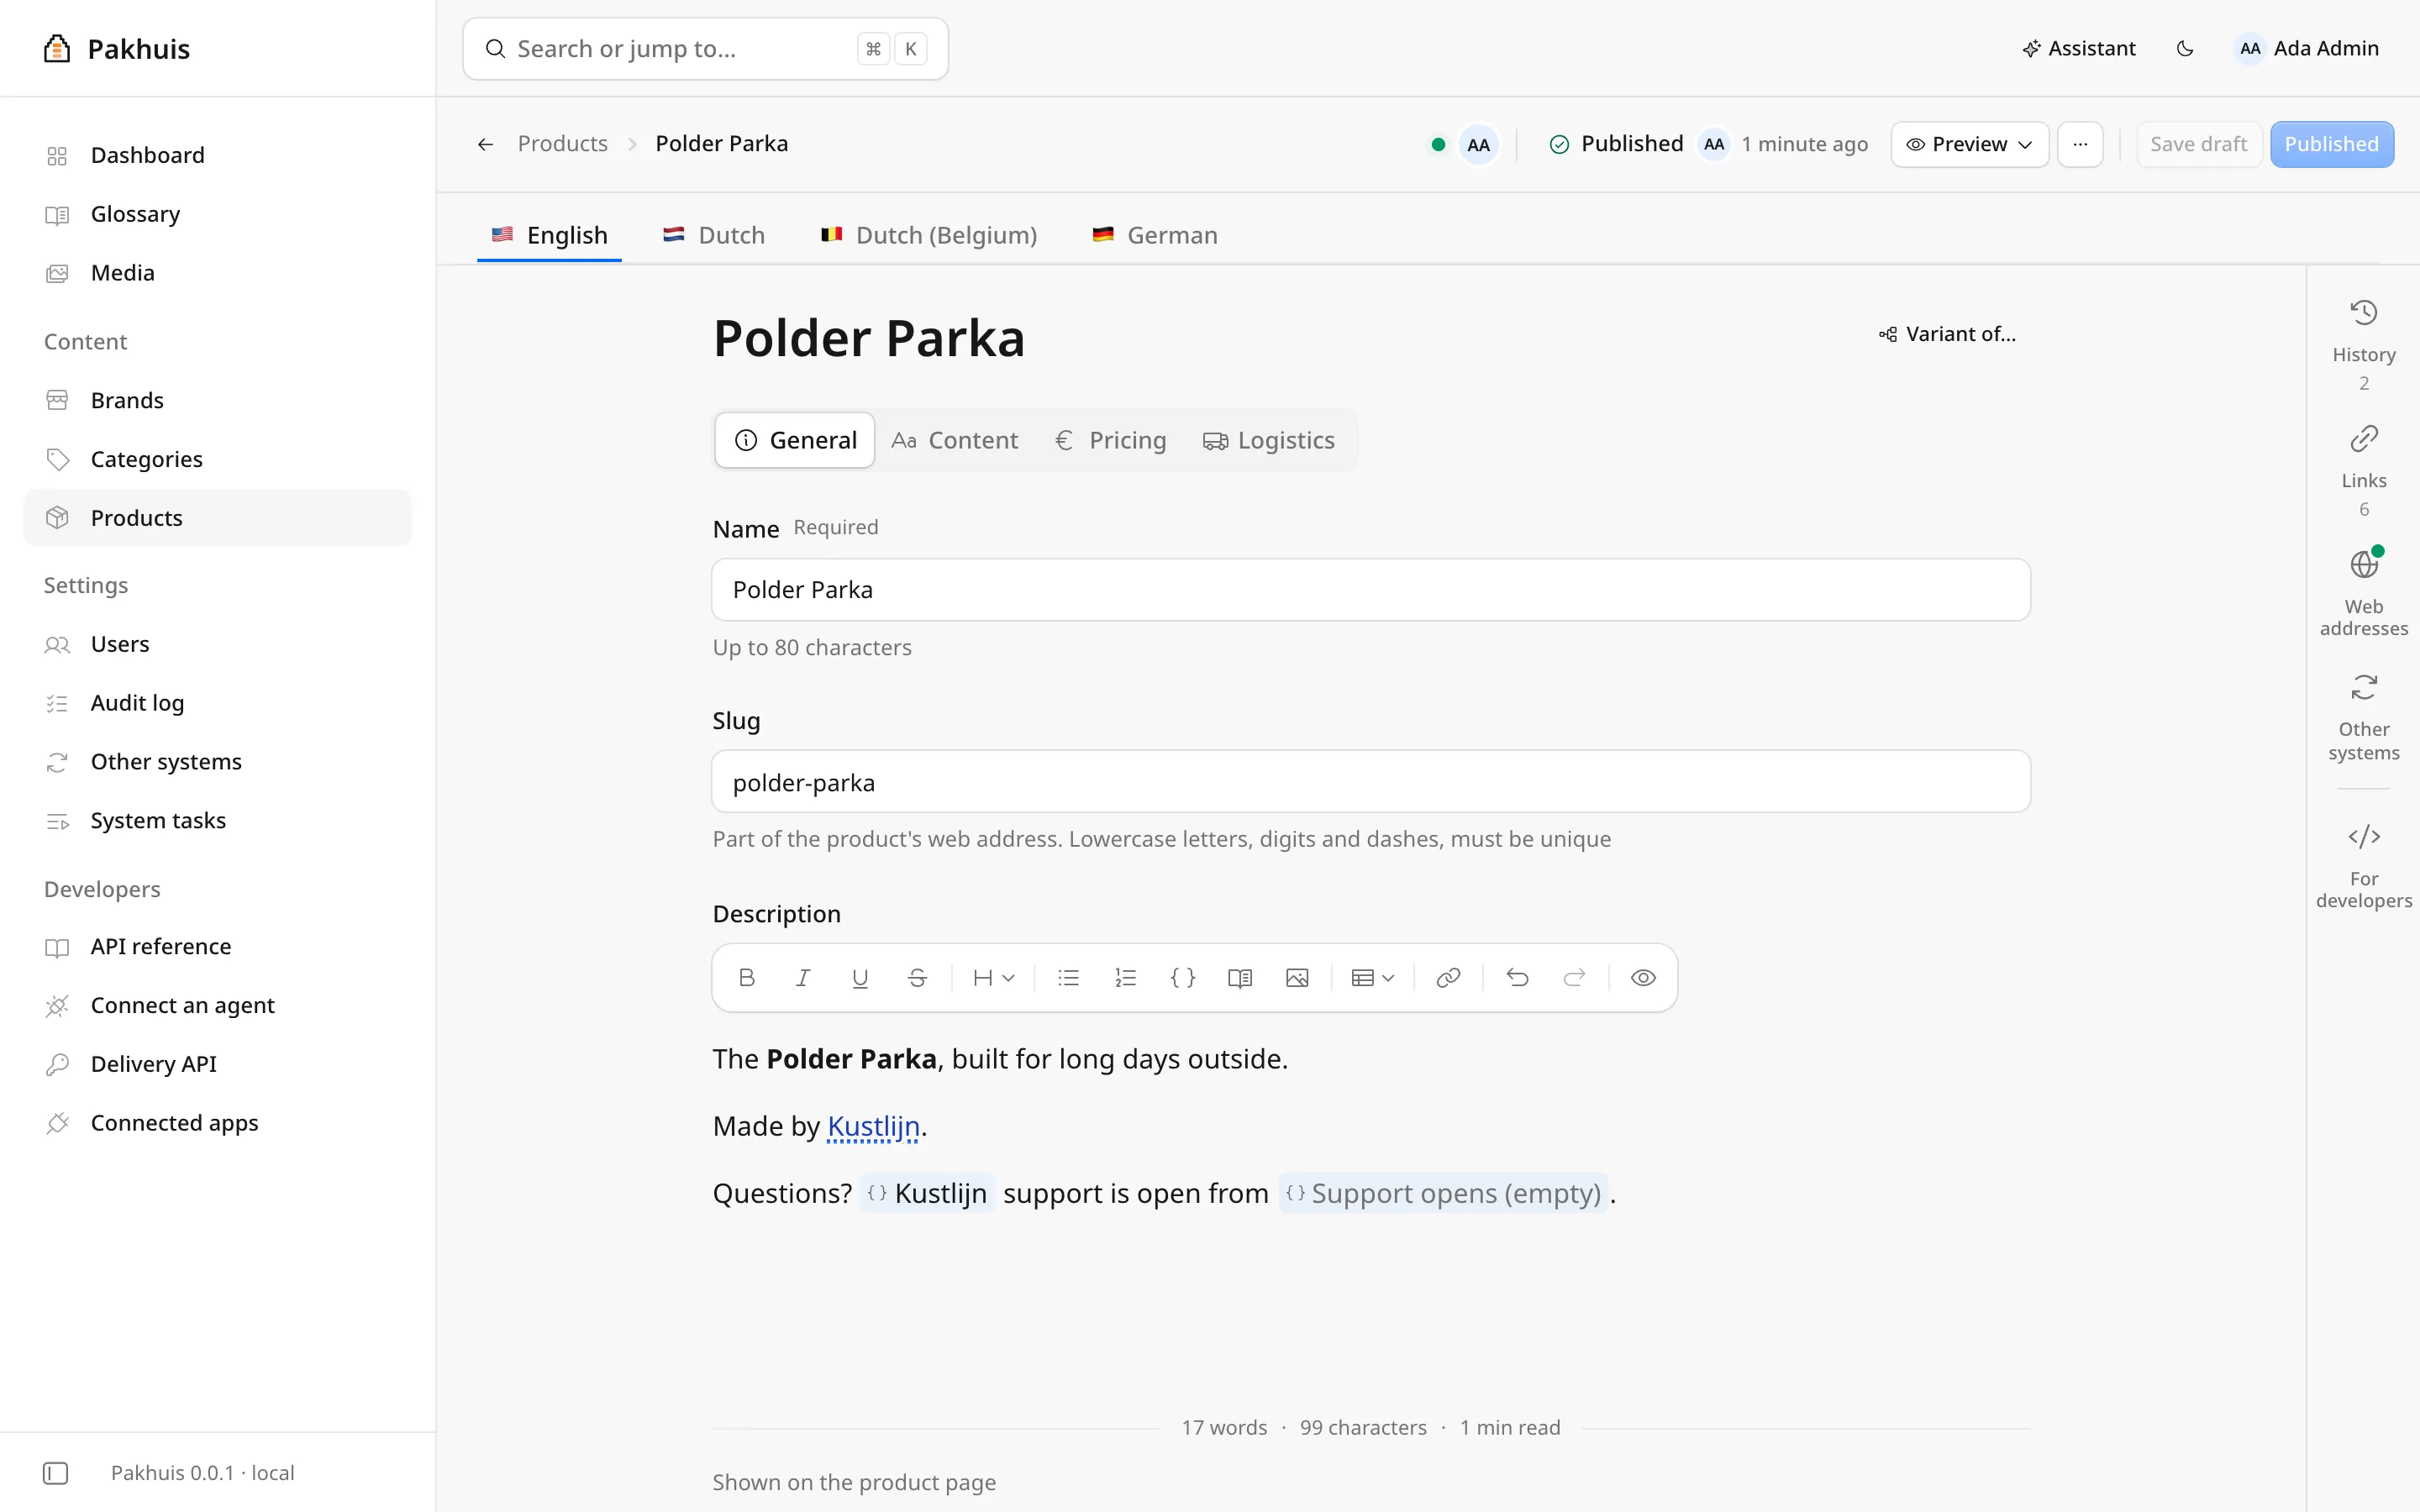Insert a bulleted list
The image size is (2420, 1512).
pos(1068,978)
